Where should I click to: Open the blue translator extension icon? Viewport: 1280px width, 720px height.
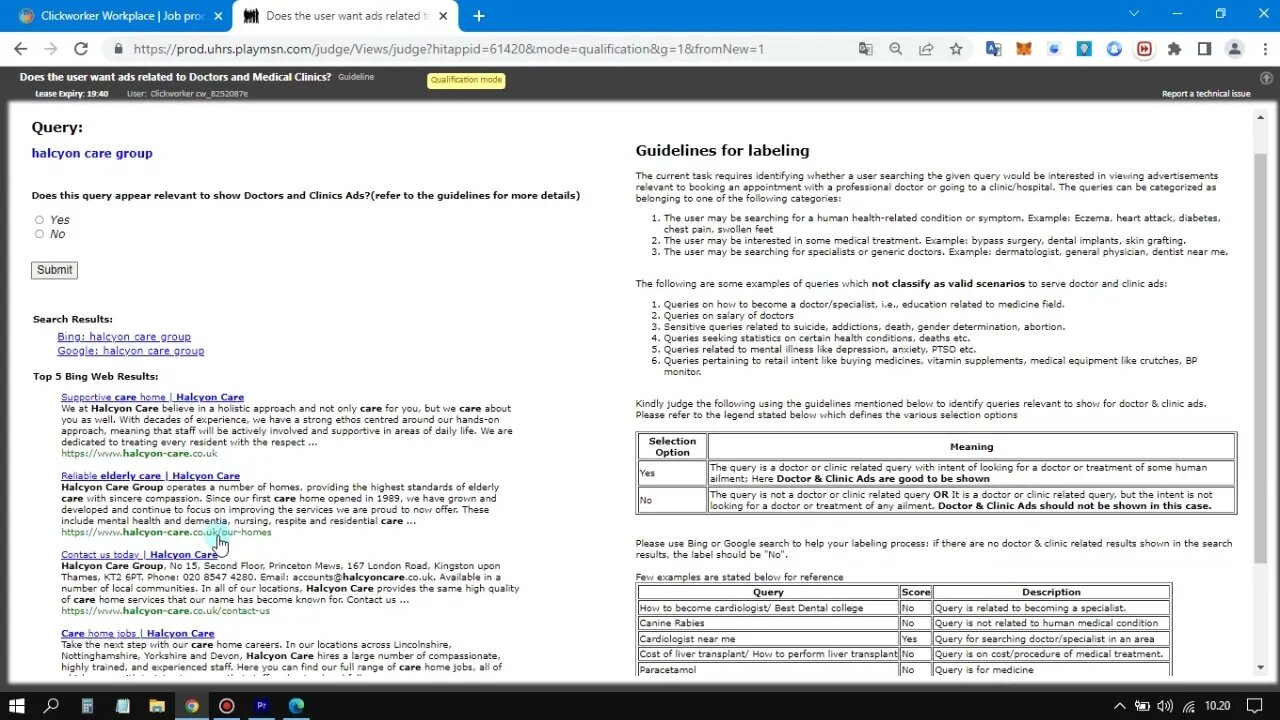(x=993, y=48)
